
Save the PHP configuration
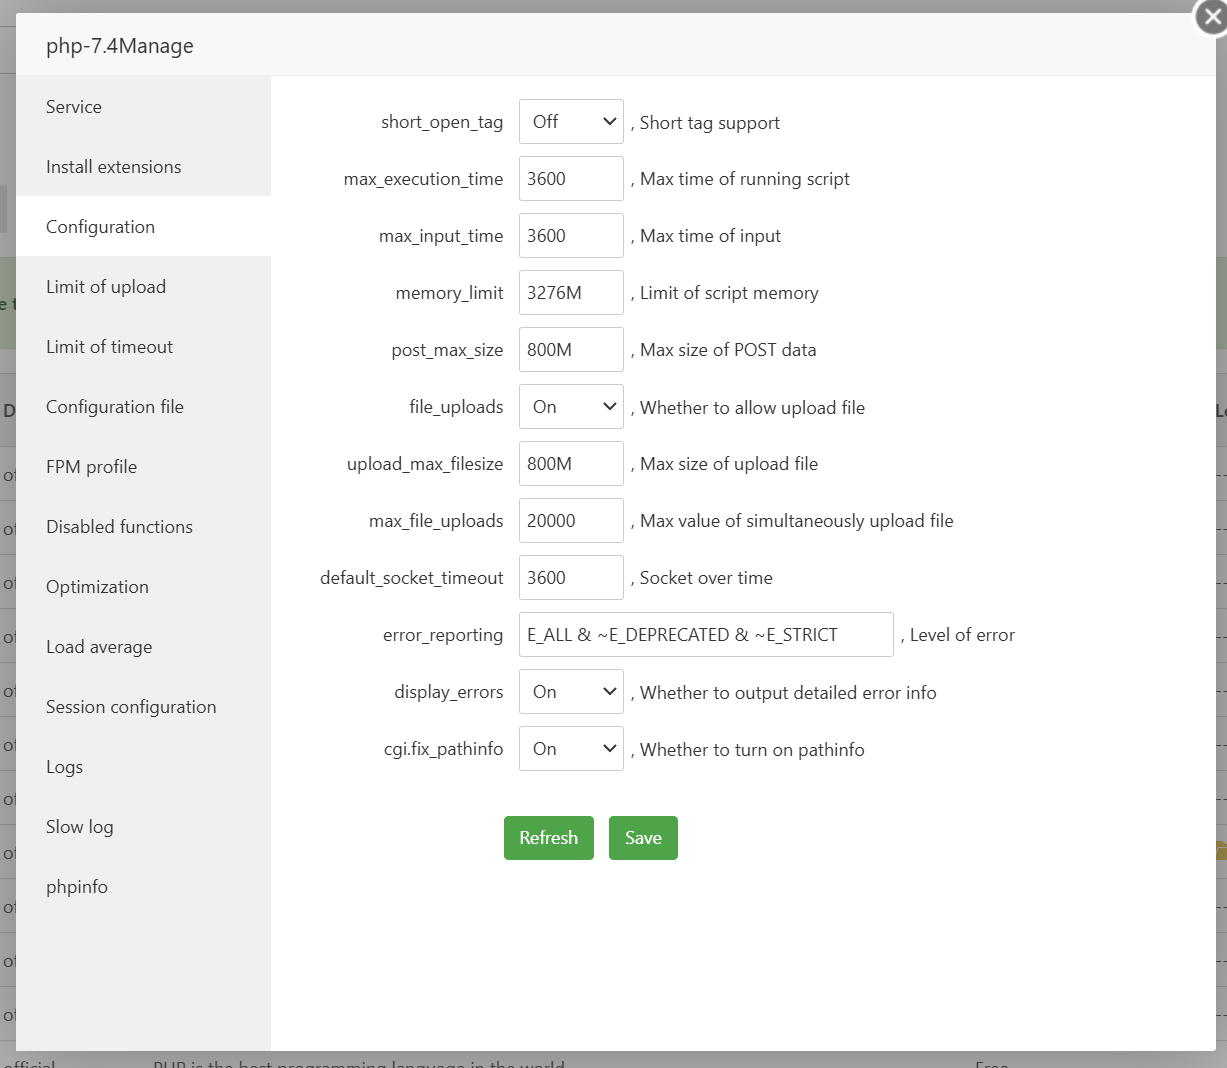click(643, 838)
